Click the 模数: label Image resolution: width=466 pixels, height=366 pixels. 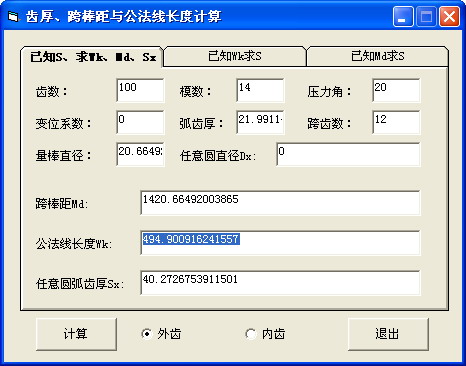(195, 91)
